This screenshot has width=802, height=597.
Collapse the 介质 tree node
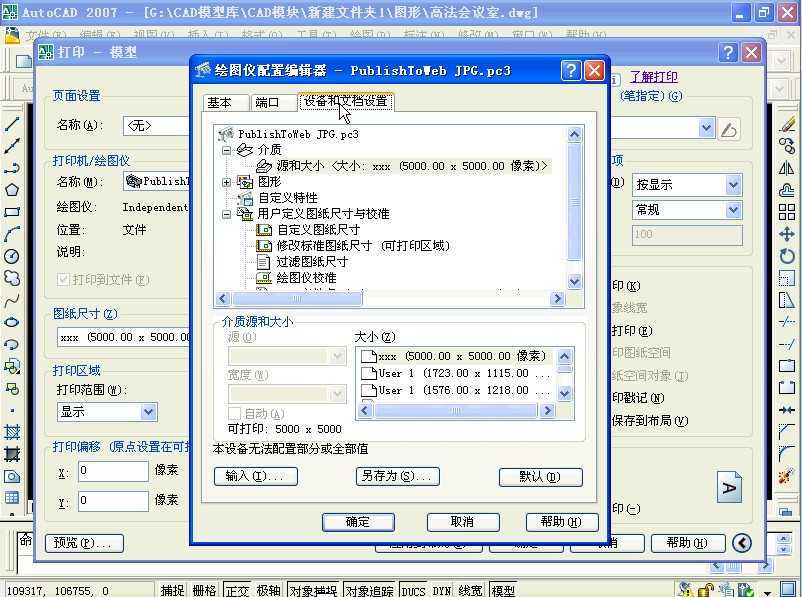(227, 150)
